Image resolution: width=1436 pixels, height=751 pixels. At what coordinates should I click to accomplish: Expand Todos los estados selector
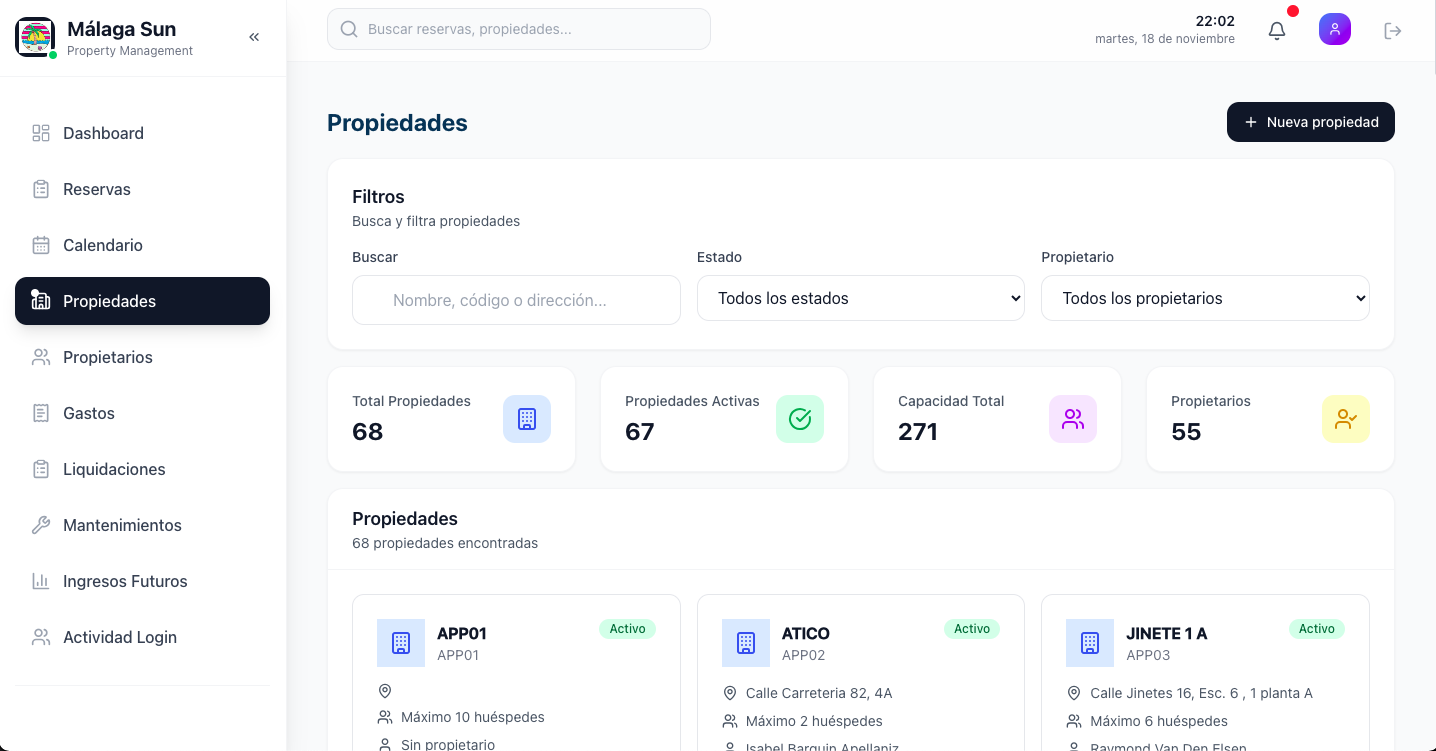pos(860,297)
